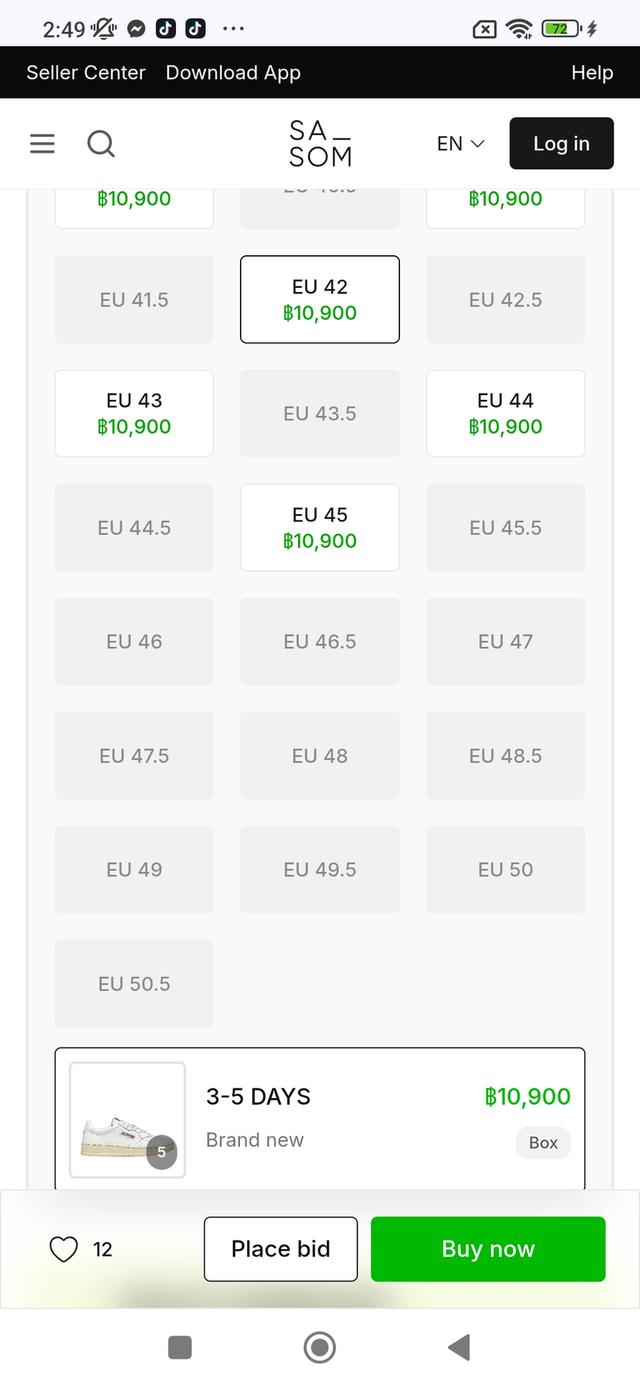Select size EU 44
Image resolution: width=640 pixels, height=1386 pixels.
coord(505,413)
